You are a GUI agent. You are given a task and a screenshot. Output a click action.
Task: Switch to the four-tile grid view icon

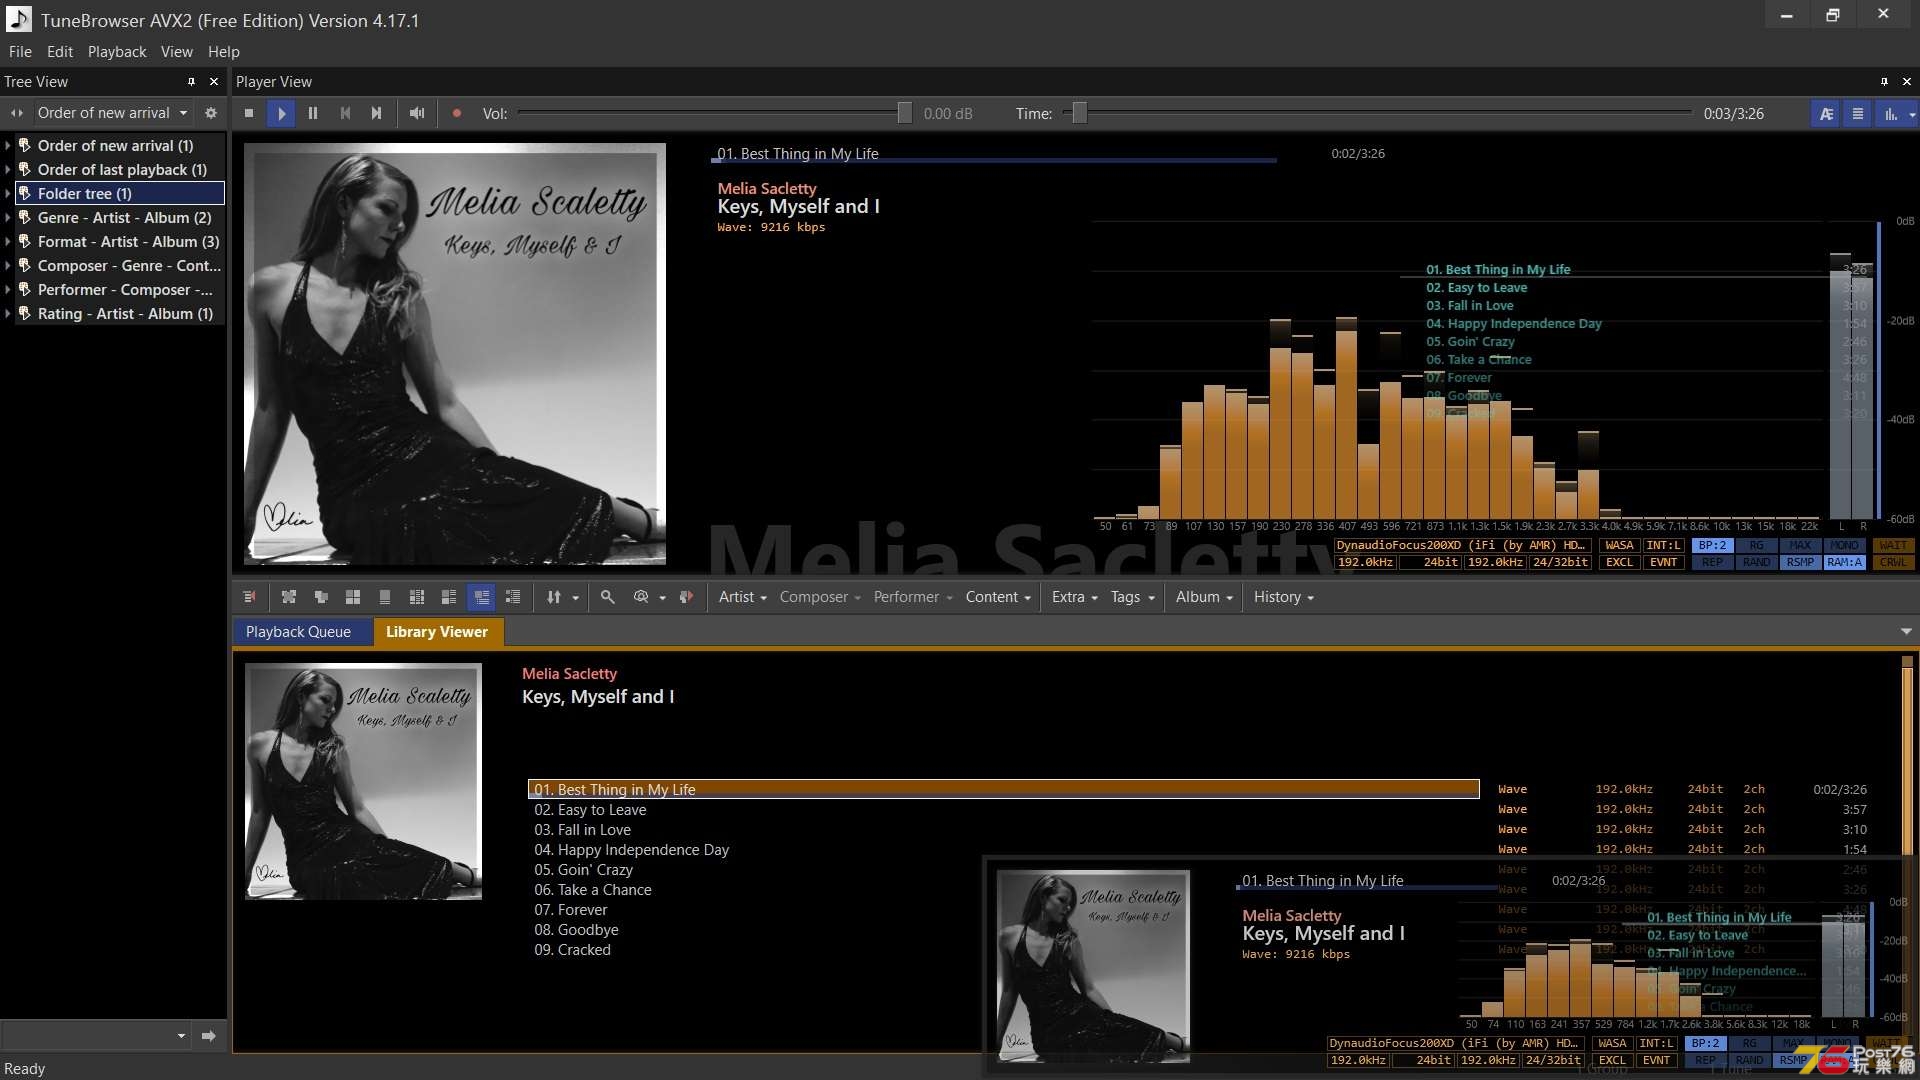353,597
